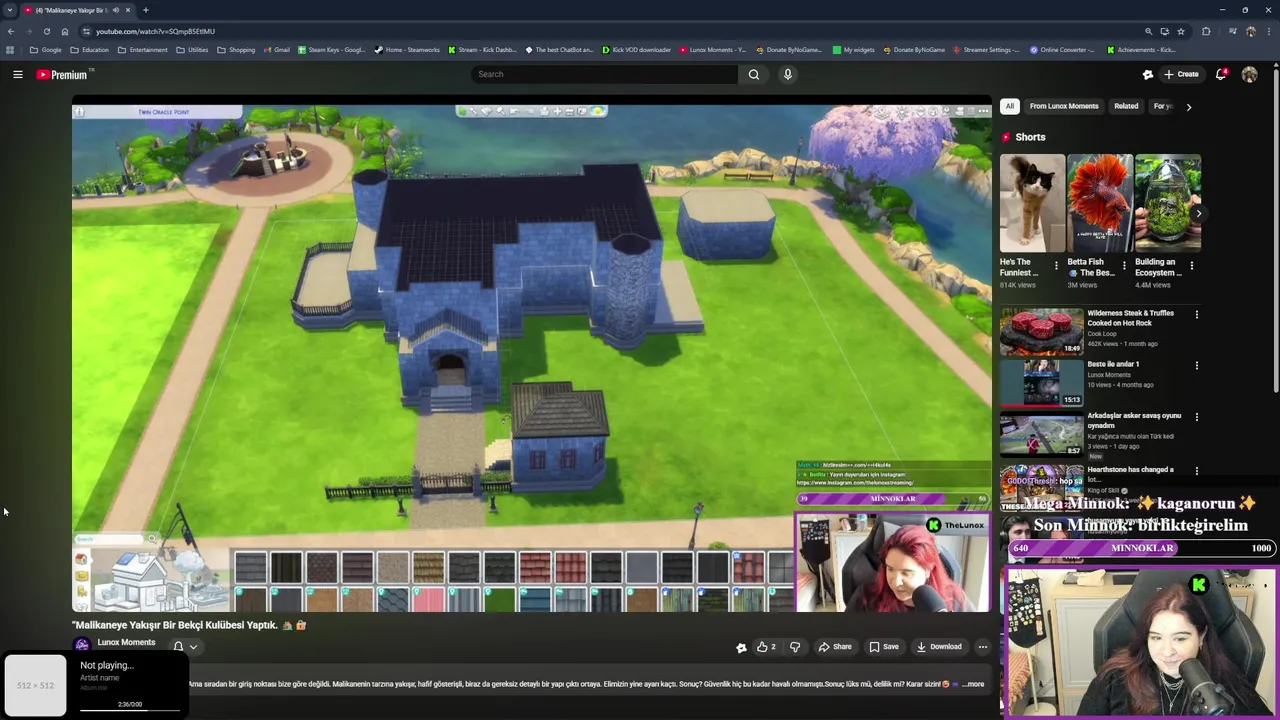Play the Wilderness Steak & Truffles thumbnail
The width and height of the screenshot is (1280, 720).
[1041, 331]
